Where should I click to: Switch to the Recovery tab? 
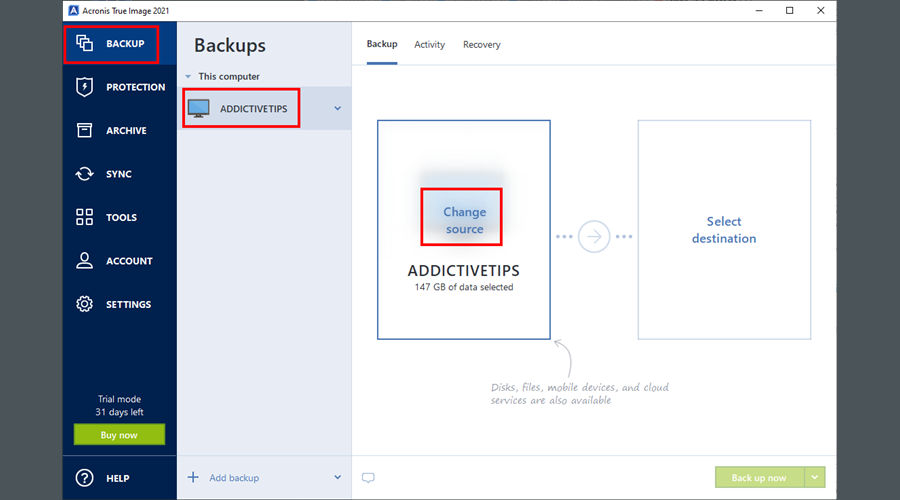point(482,45)
